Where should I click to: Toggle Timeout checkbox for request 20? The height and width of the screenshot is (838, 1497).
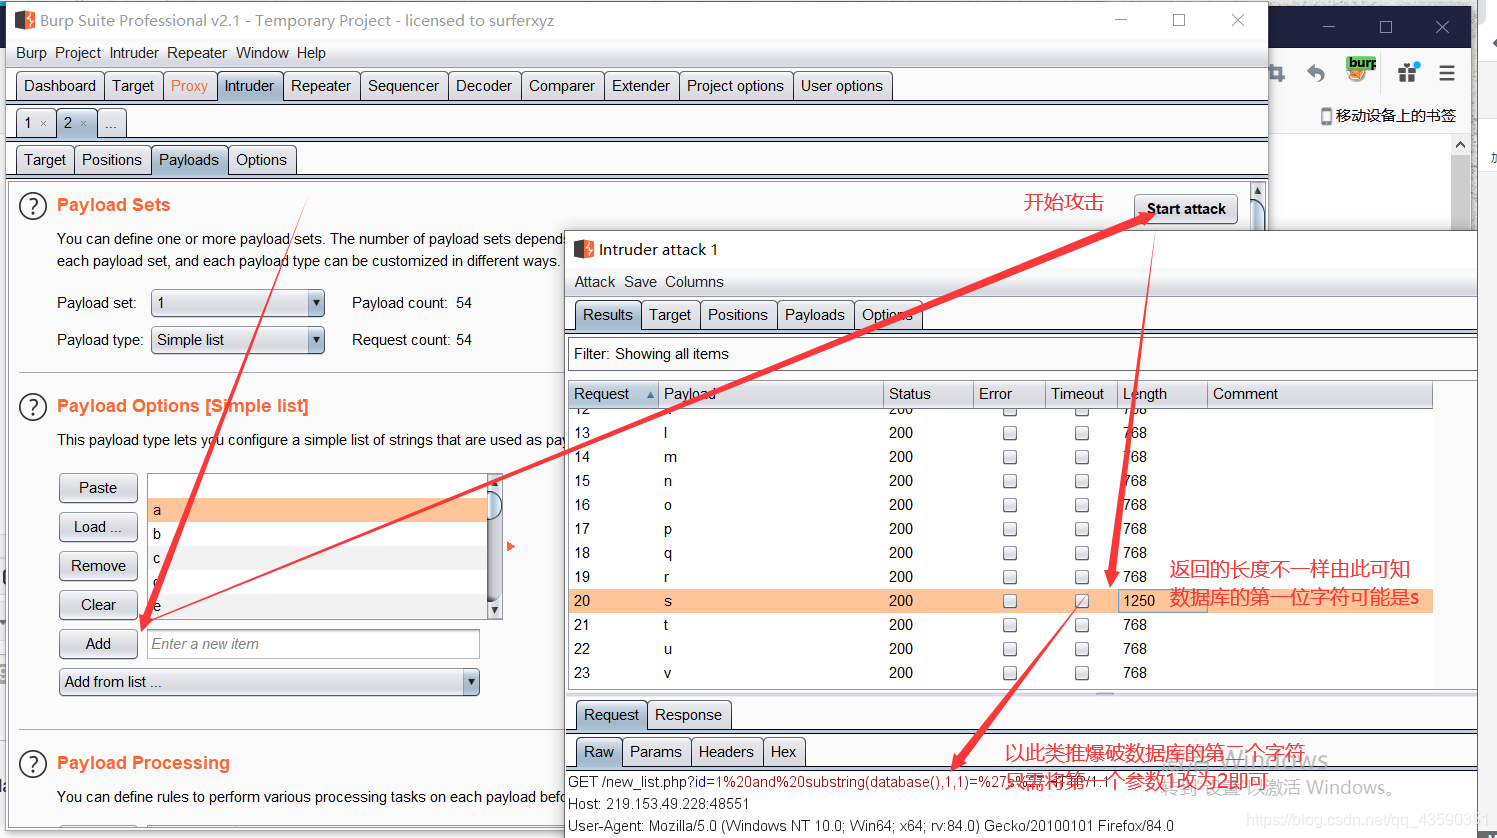click(x=1082, y=601)
